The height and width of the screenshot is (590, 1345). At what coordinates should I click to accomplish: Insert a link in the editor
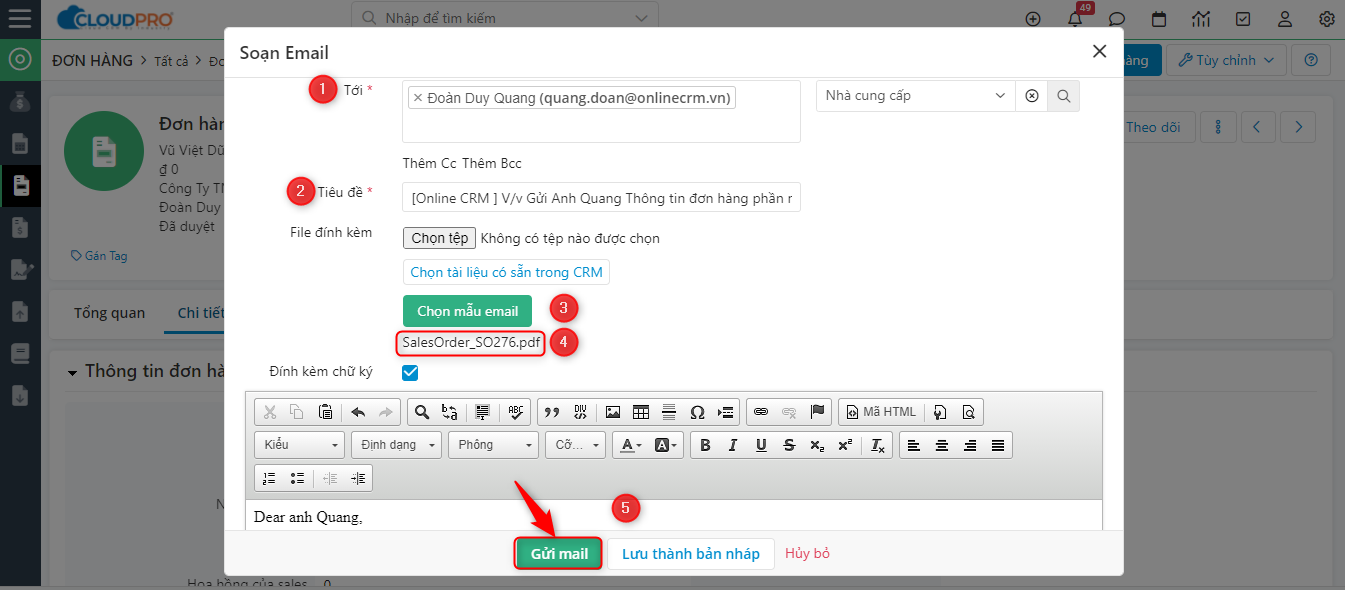point(761,412)
